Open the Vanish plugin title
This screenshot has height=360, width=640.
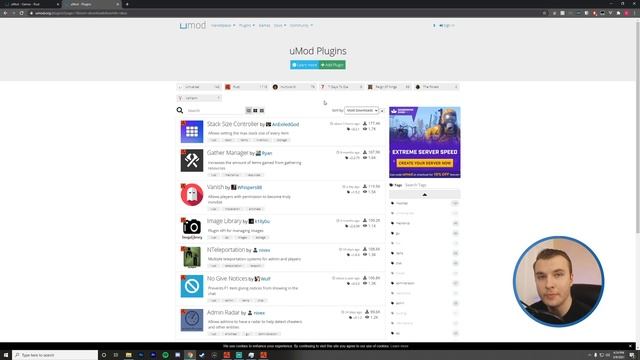point(216,187)
